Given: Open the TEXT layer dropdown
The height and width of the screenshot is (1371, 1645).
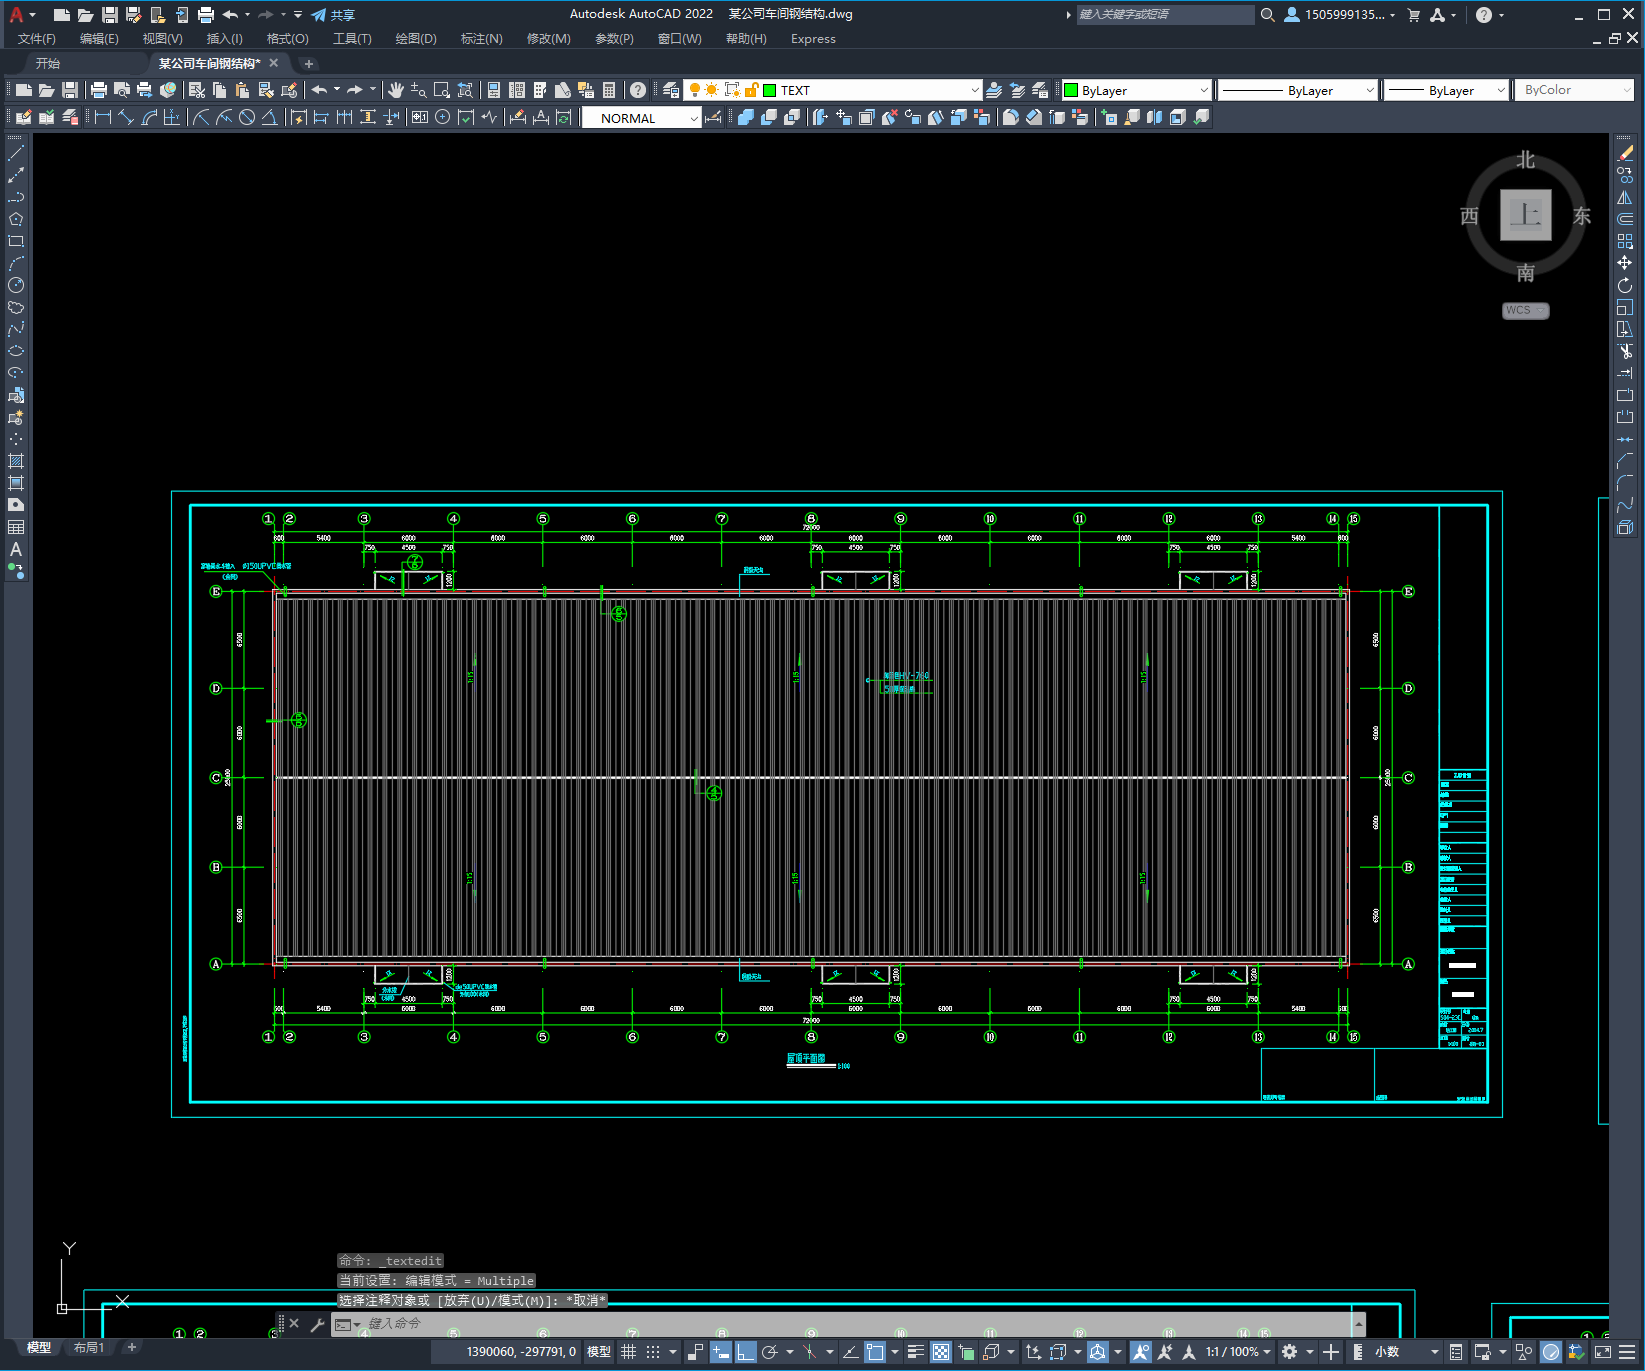Looking at the screenshot, I should pyautogui.click(x=974, y=90).
